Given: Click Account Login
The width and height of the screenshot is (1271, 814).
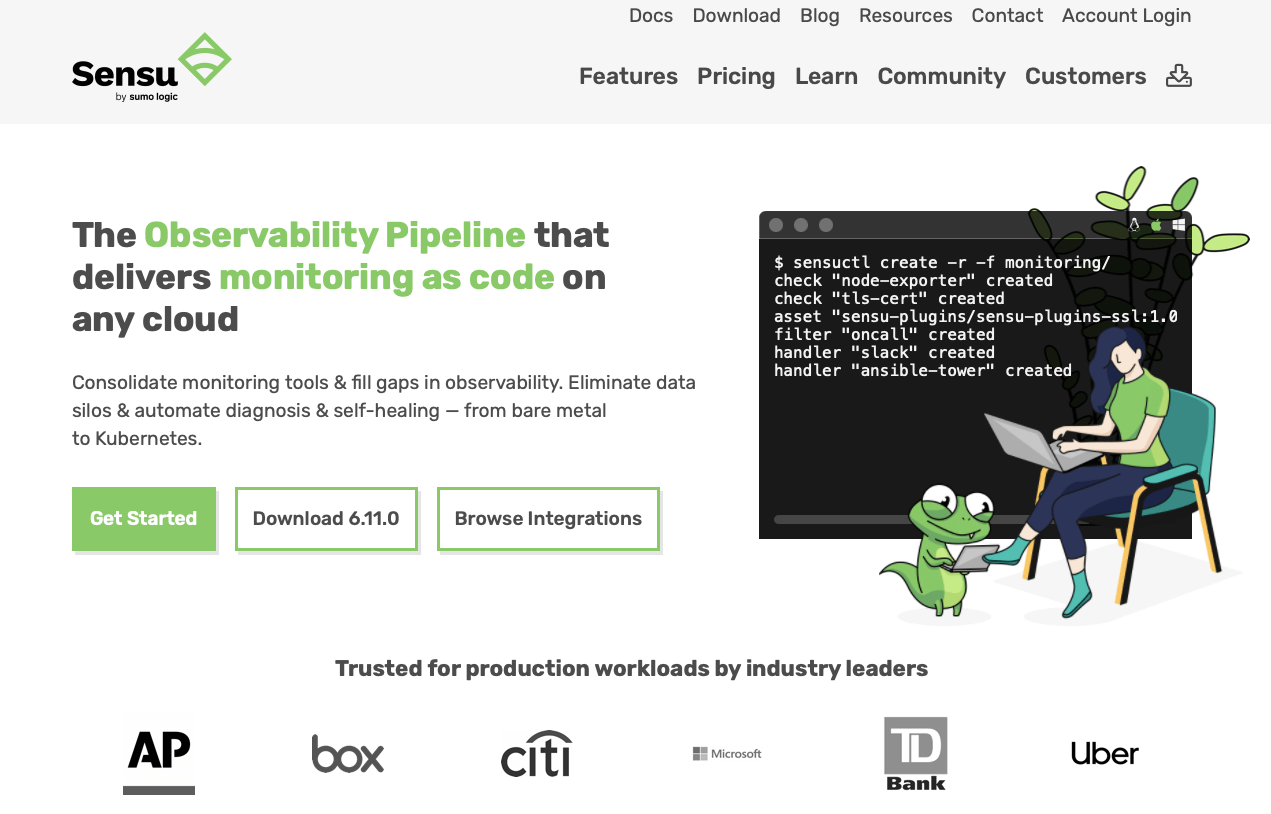Looking at the screenshot, I should tap(1127, 16).
